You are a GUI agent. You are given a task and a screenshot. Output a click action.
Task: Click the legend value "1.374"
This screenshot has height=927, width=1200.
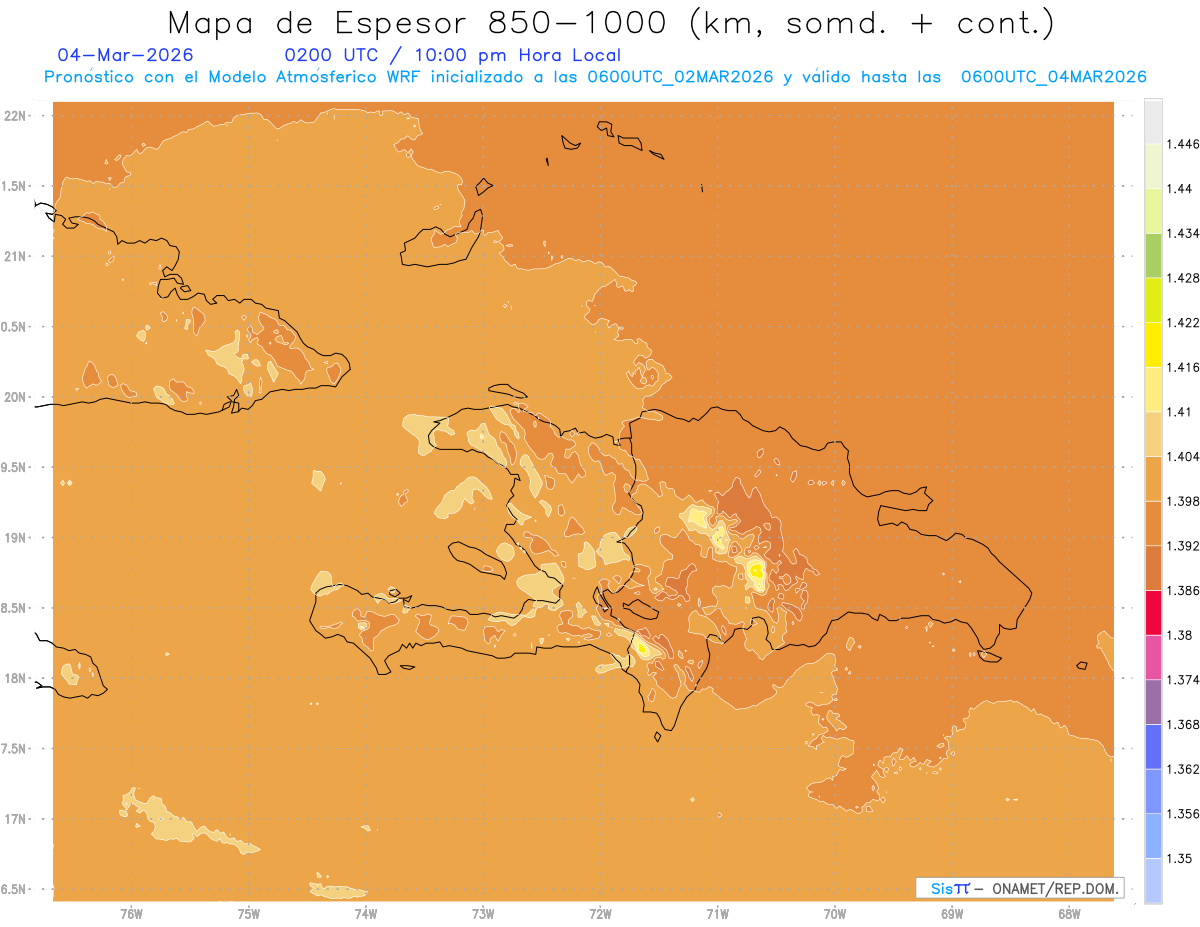tap(1183, 680)
